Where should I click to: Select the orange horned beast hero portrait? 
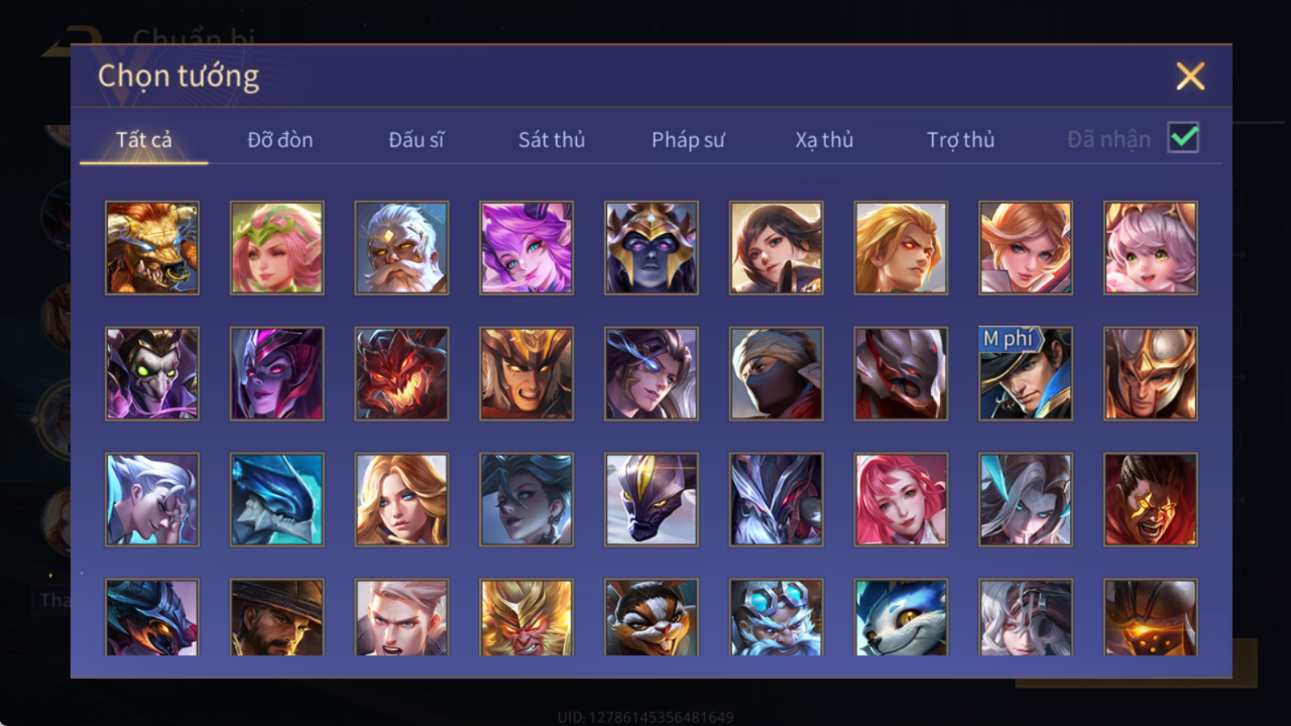(152, 248)
